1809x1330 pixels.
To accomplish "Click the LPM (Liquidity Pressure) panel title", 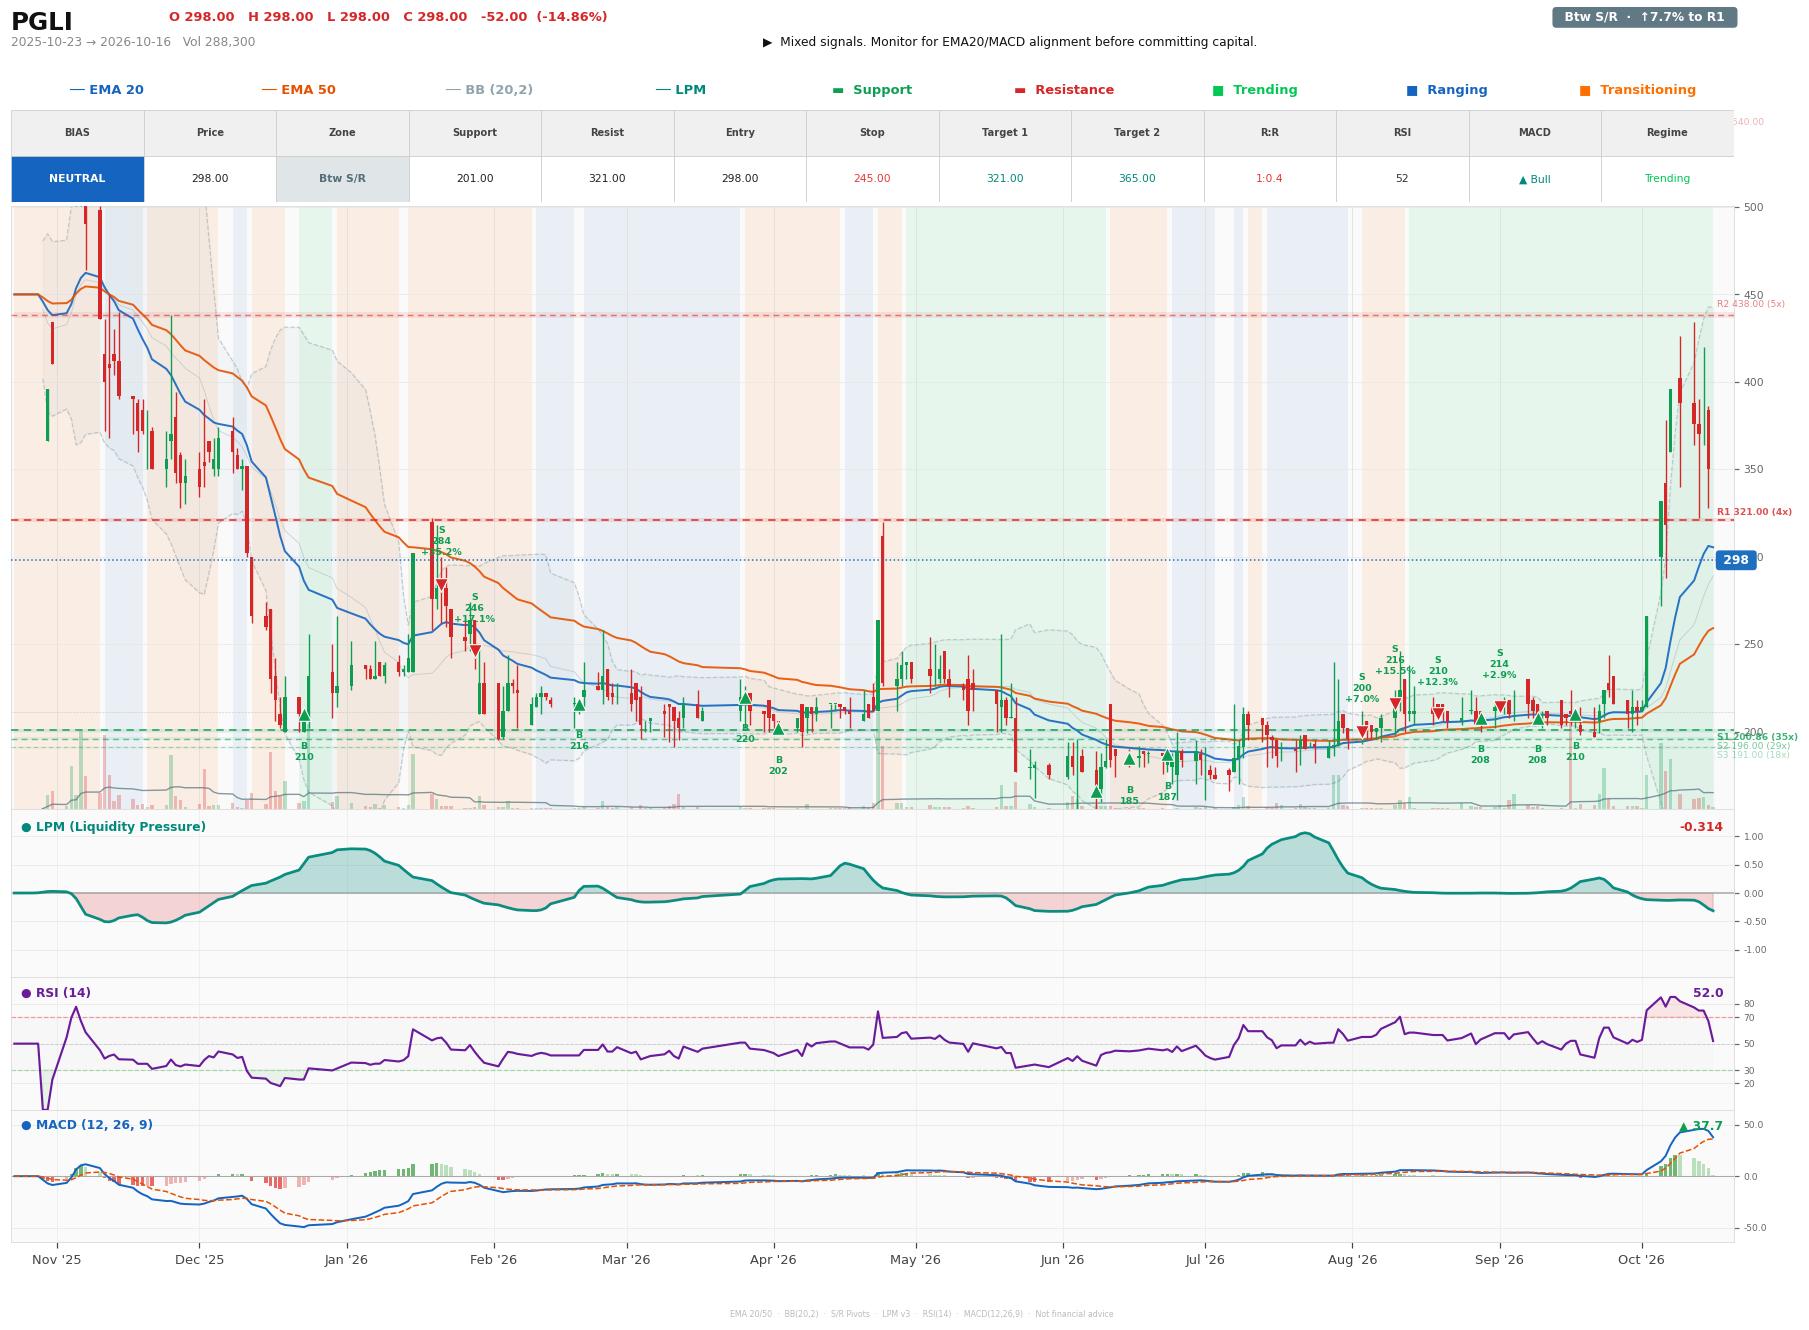I will click(x=114, y=827).
